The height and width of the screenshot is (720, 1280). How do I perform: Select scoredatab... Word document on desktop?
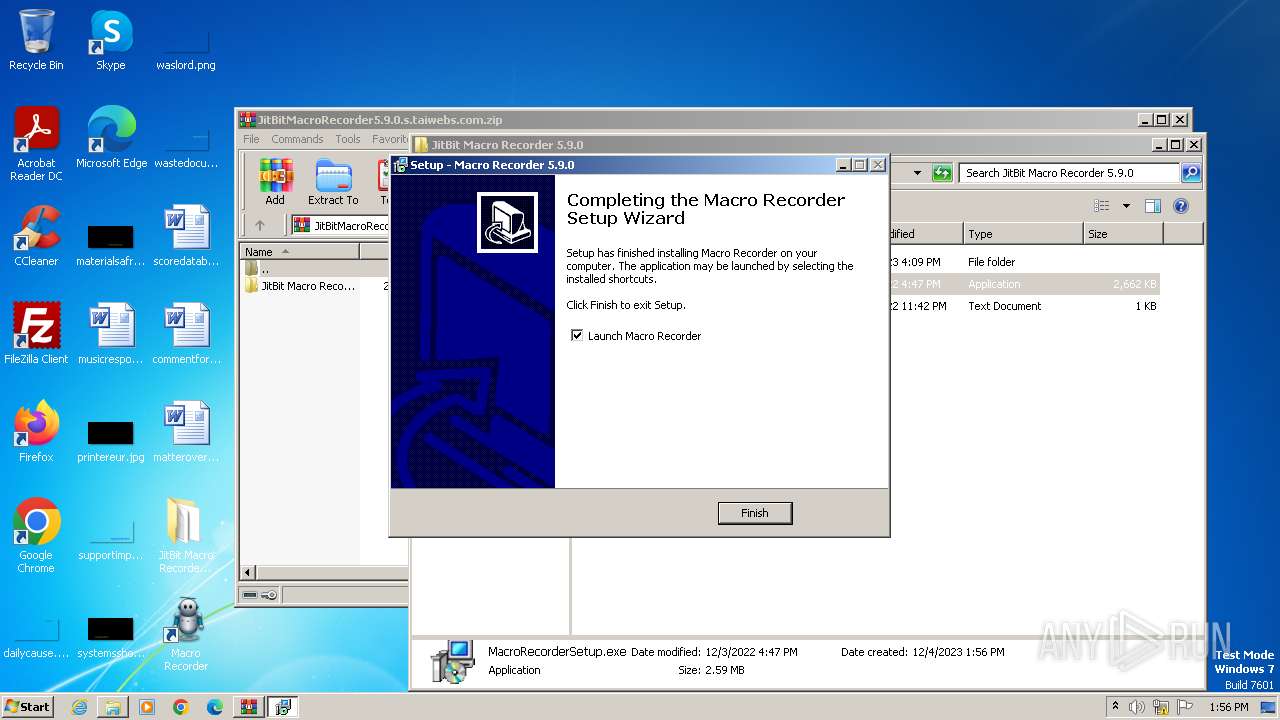[186, 236]
